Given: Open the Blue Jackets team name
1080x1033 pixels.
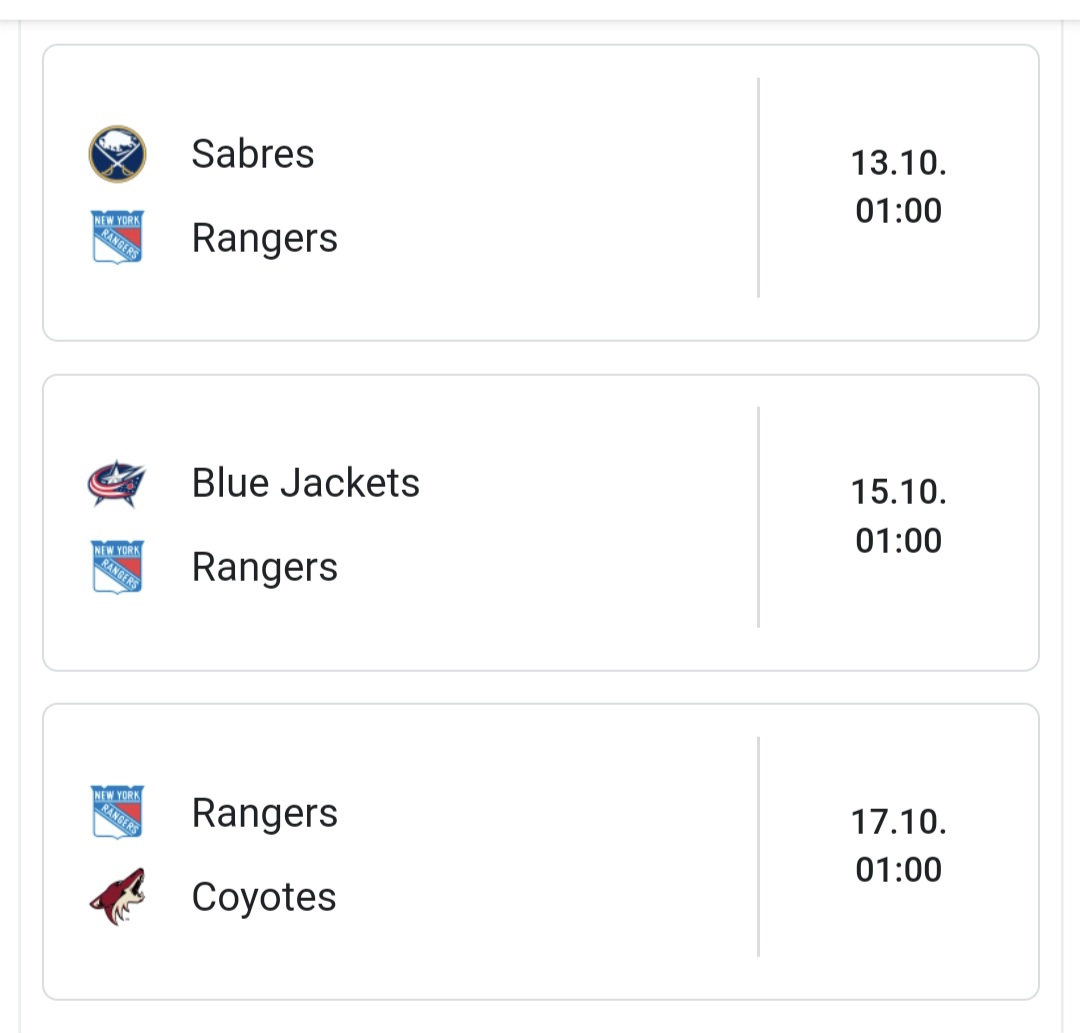Looking at the screenshot, I should pos(306,483).
